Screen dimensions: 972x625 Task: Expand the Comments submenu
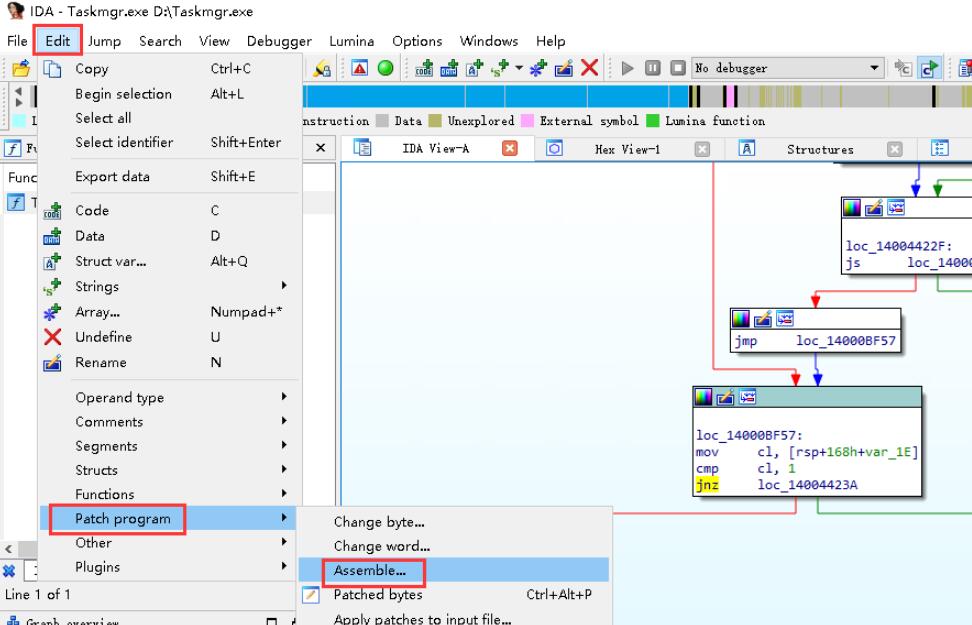284,421
